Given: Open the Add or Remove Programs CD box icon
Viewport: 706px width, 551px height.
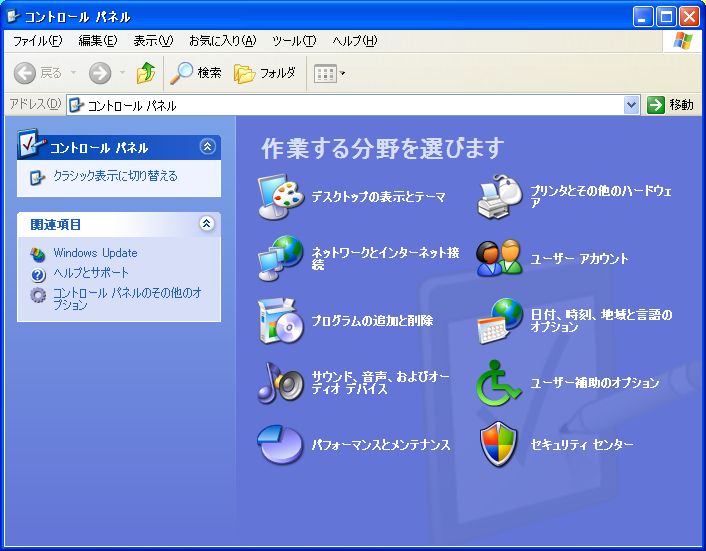Looking at the screenshot, I should click(281, 321).
